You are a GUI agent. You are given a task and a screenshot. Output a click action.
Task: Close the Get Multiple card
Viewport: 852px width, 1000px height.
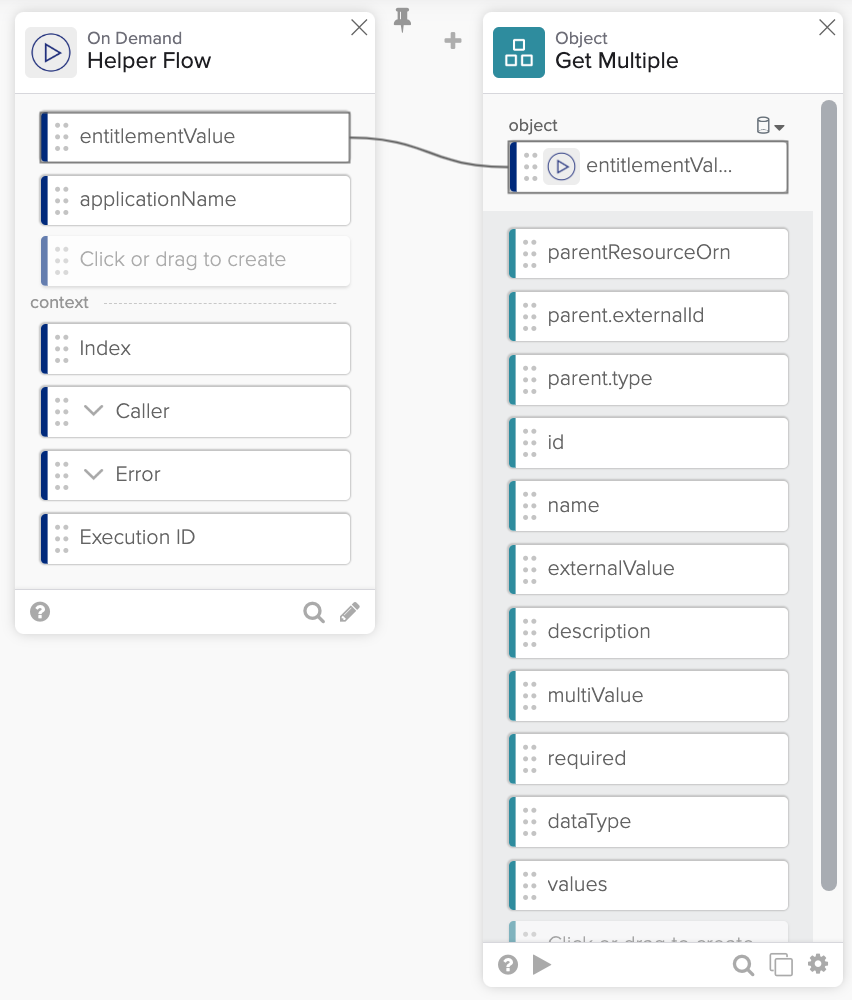point(827,27)
